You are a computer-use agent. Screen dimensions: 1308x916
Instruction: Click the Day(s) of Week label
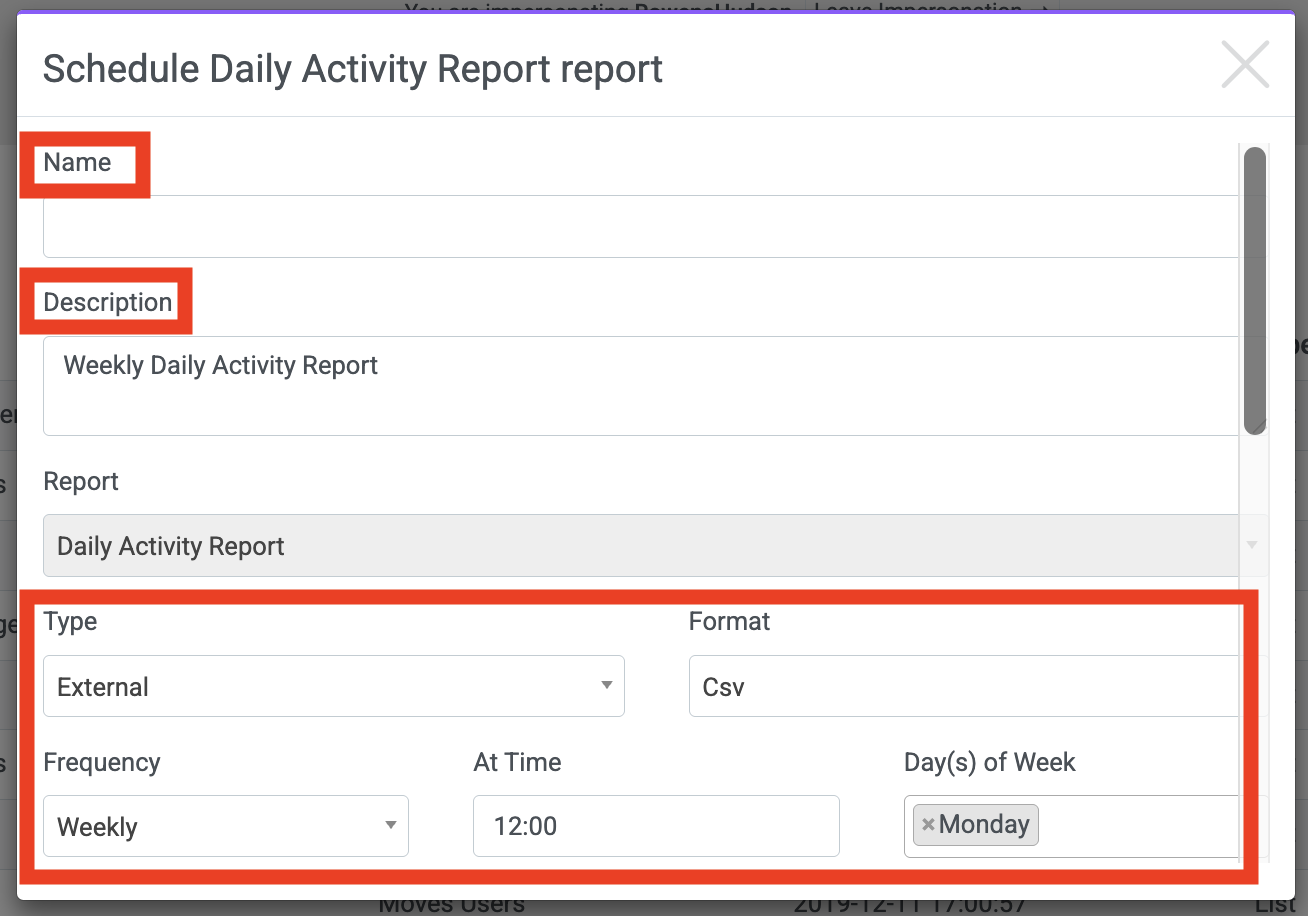(x=989, y=762)
